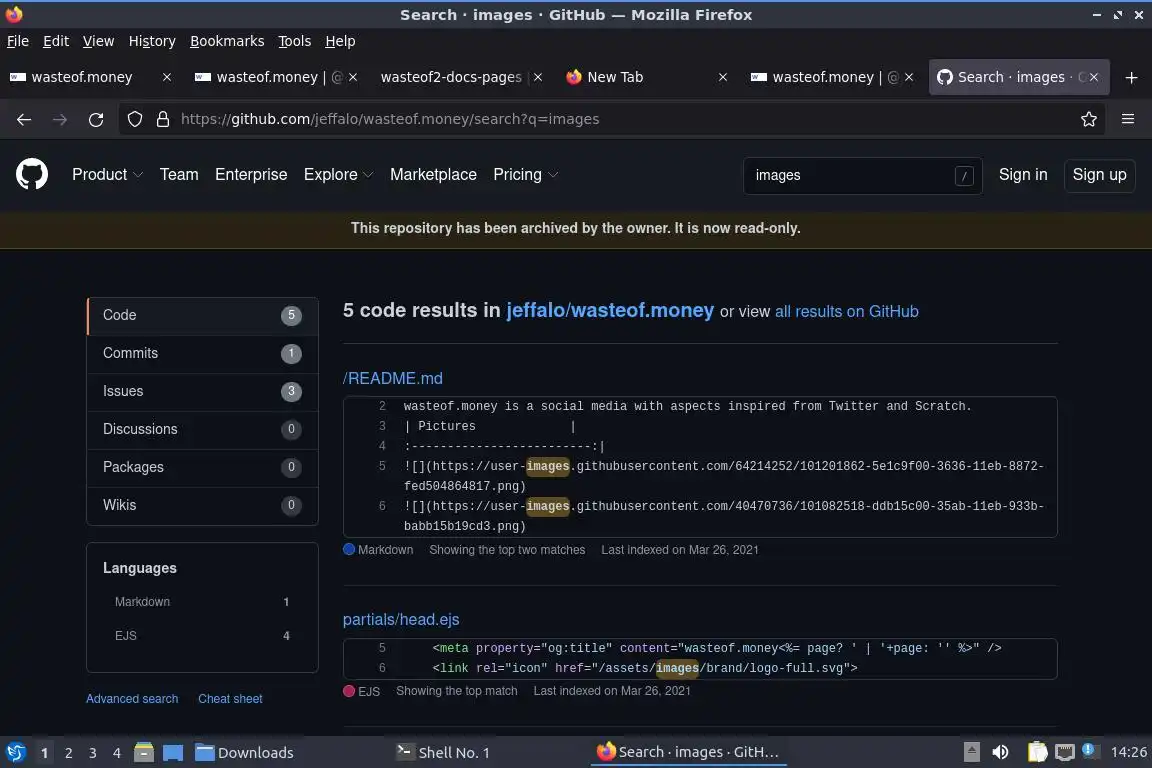Switch to workspace 2

[68, 753]
